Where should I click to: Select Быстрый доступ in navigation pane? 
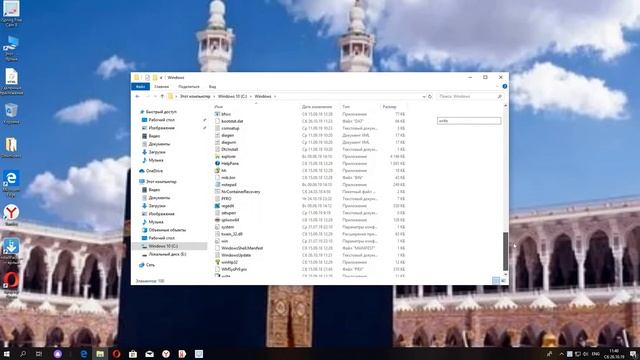coord(161,112)
